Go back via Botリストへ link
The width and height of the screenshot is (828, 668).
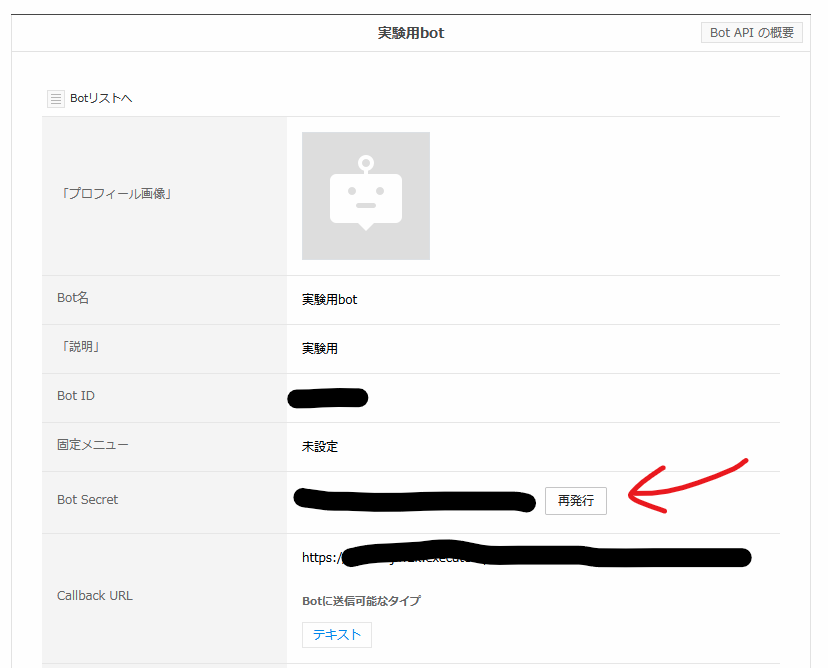point(101,98)
